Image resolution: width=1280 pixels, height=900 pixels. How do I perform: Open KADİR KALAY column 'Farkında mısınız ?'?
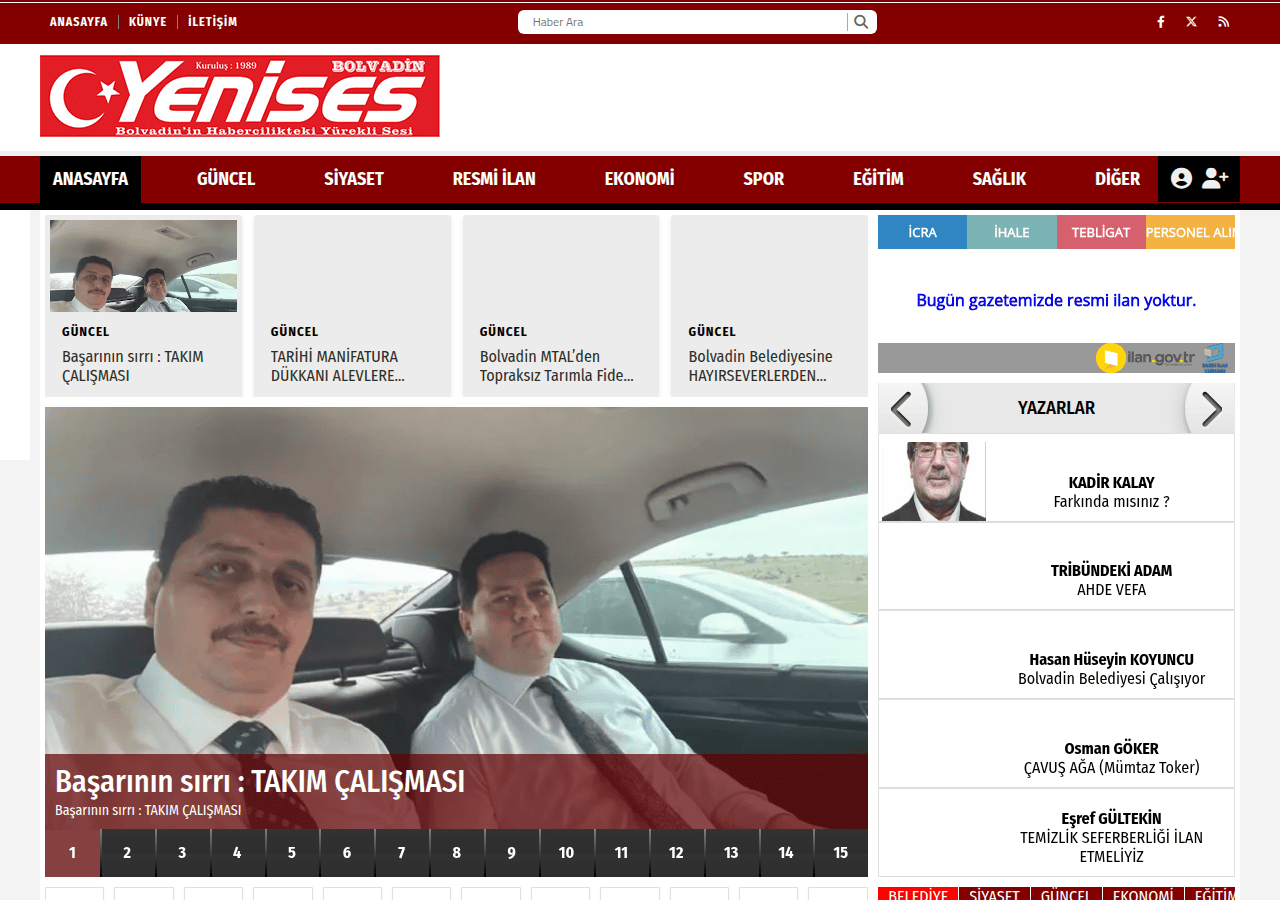click(1111, 492)
